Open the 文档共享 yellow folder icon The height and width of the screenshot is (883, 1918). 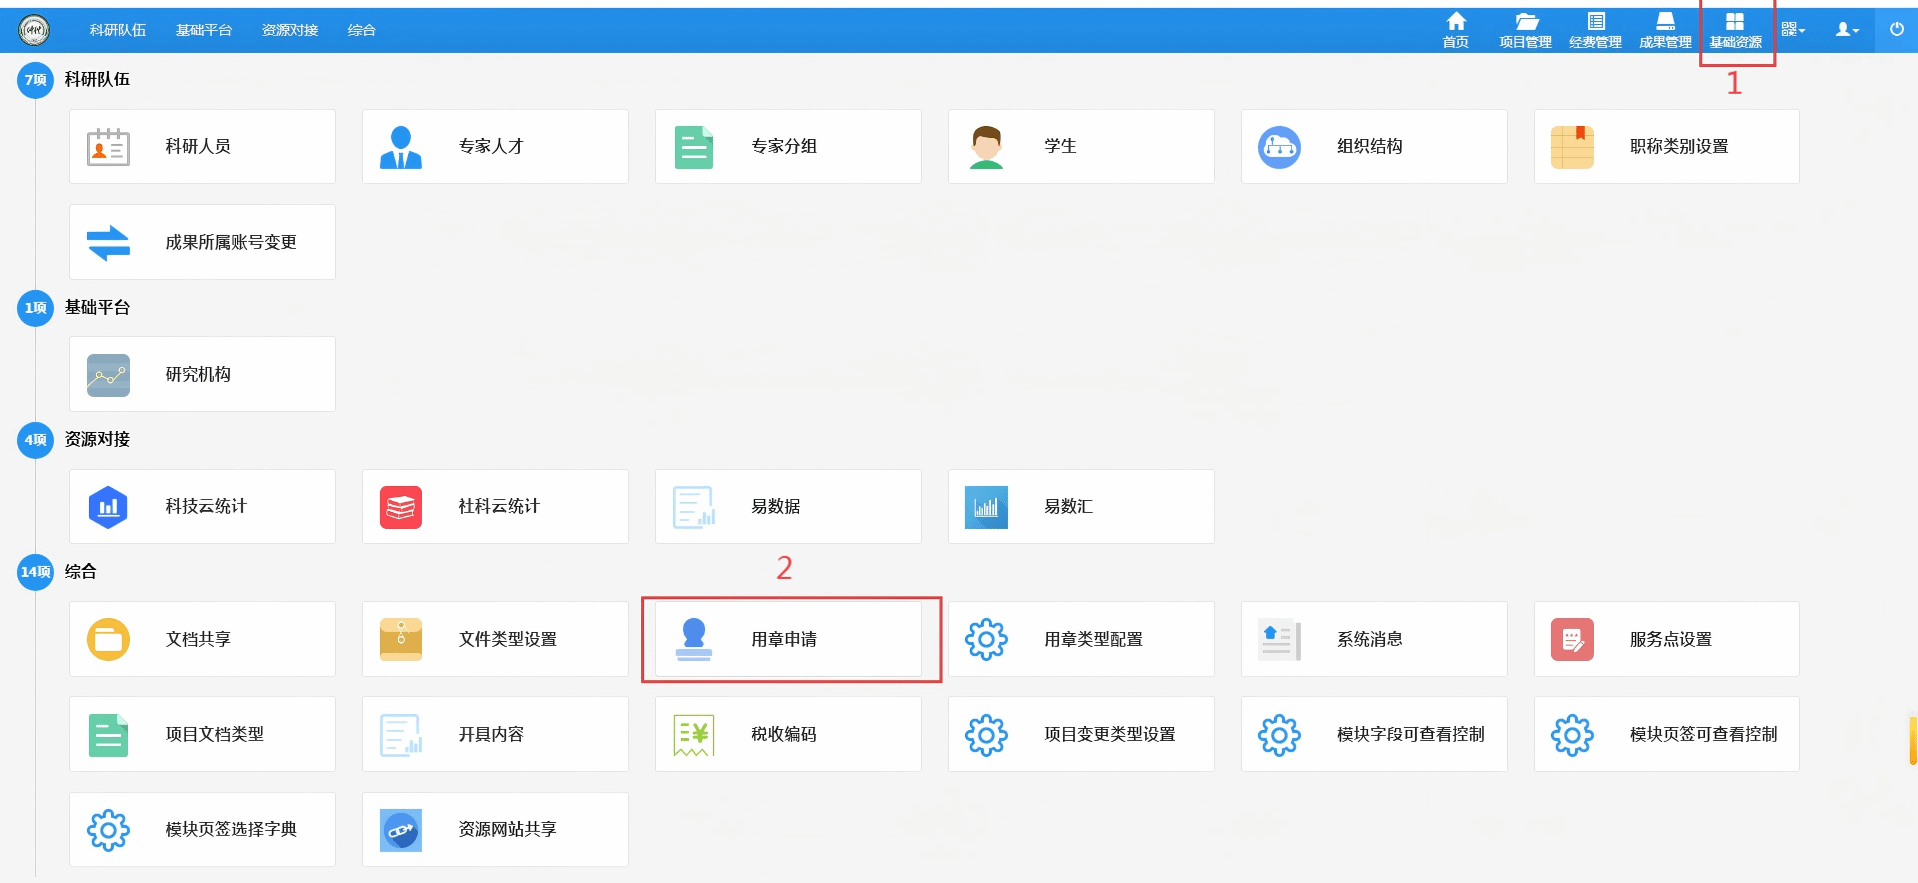108,639
